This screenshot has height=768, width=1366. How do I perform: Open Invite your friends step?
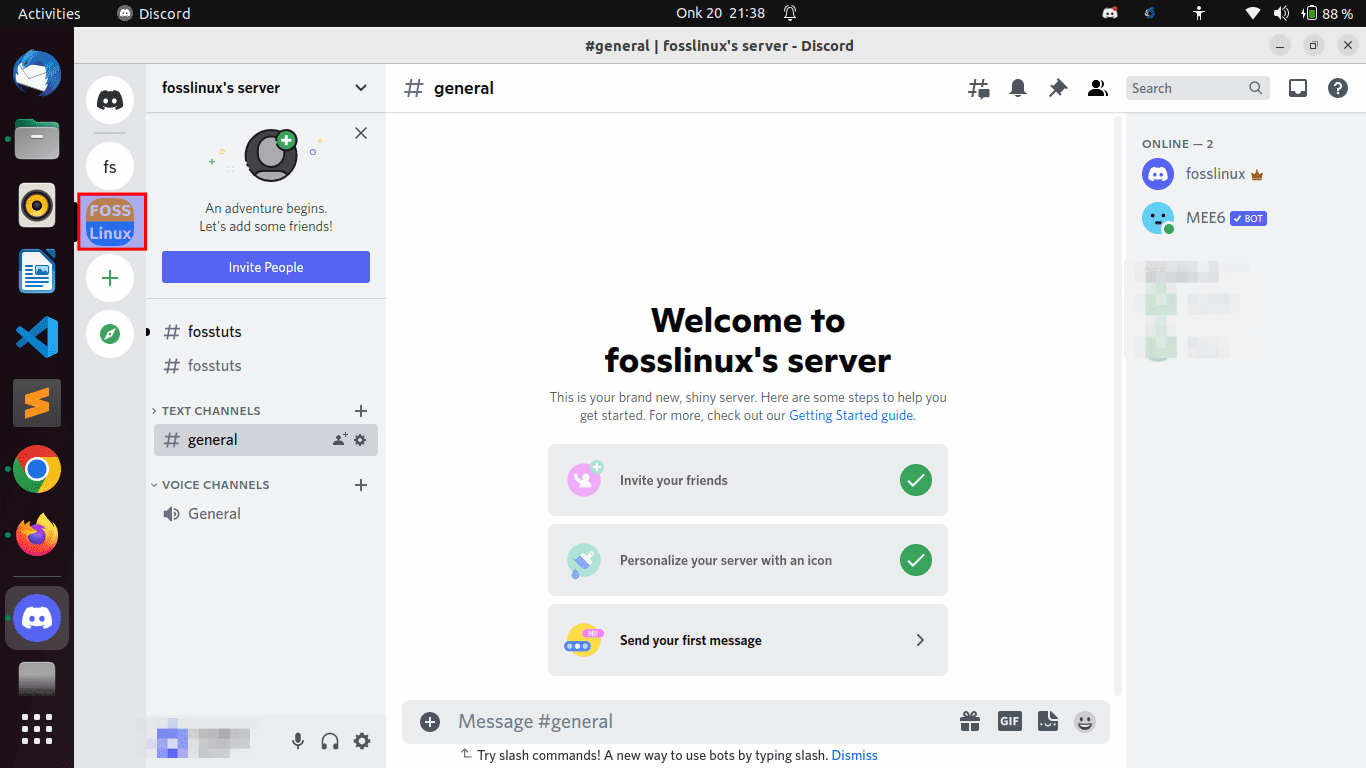(x=748, y=480)
